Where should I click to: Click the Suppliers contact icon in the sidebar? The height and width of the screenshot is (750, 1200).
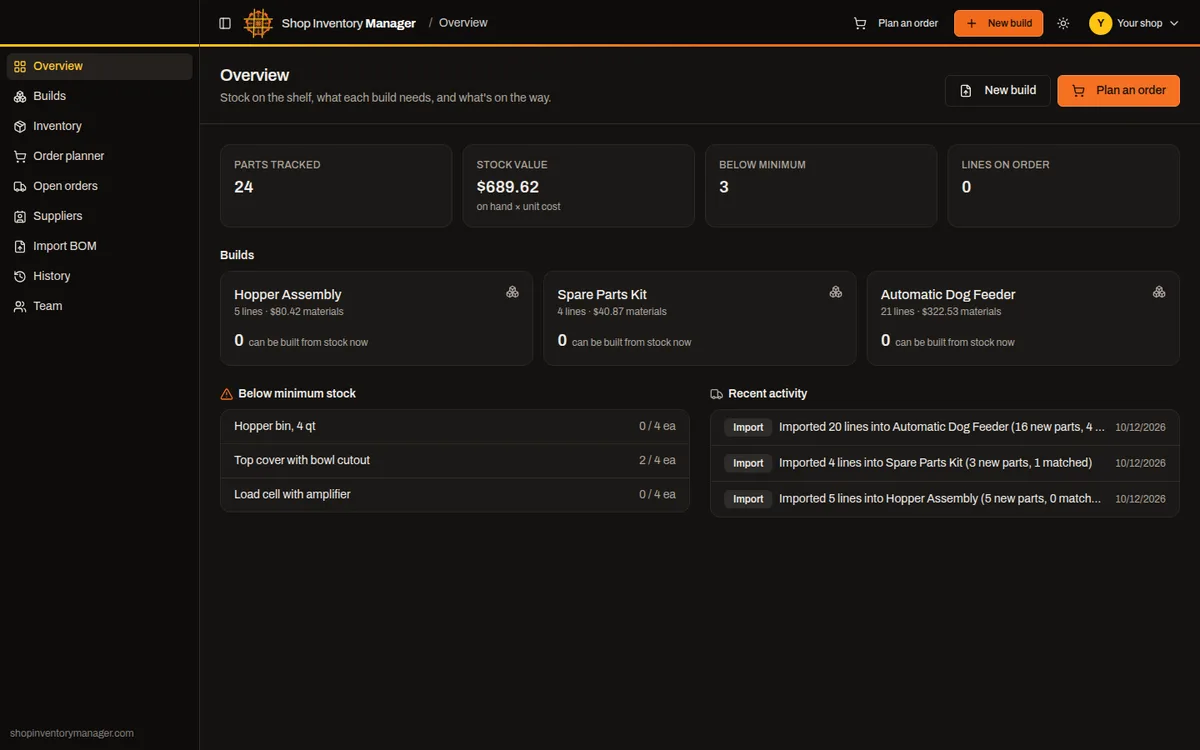click(20, 216)
